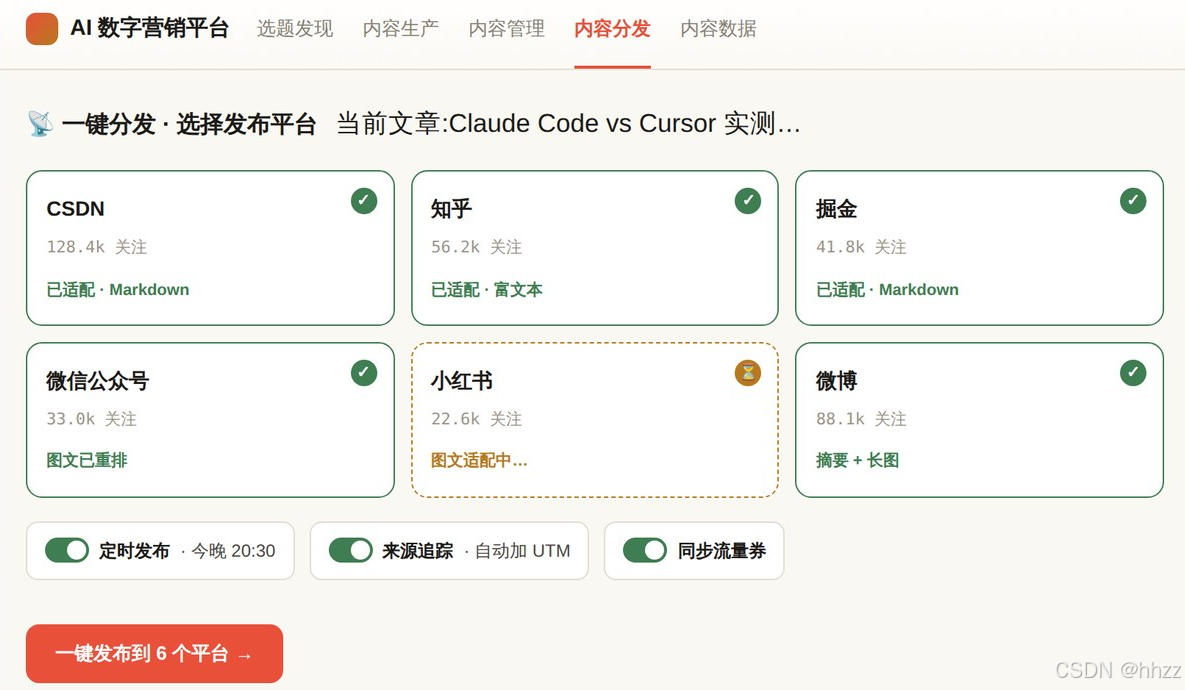This screenshot has width=1185, height=690.
Task: Click the 今晚 20:30 schedule time
Action: coord(233,551)
